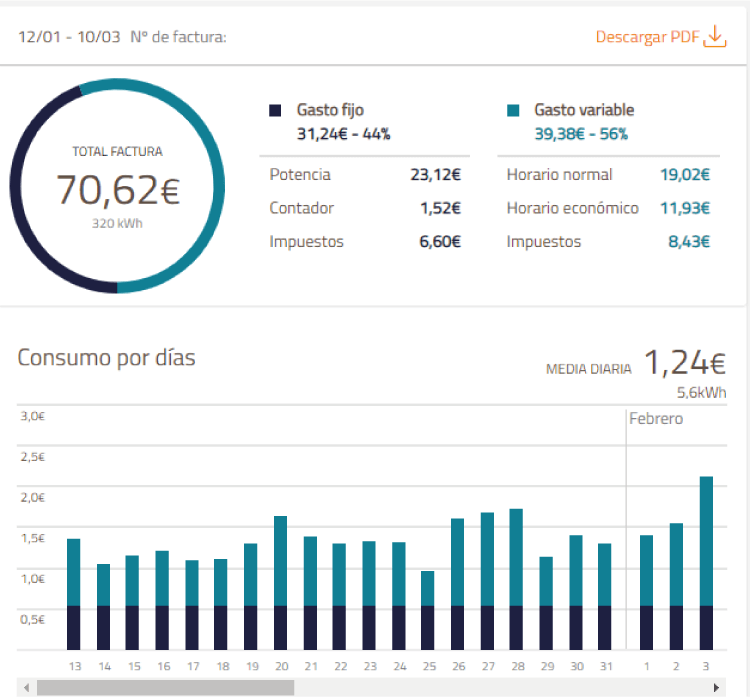750x698 pixels.
Task: Click the right scroll arrow of chart
Action: click(716, 687)
